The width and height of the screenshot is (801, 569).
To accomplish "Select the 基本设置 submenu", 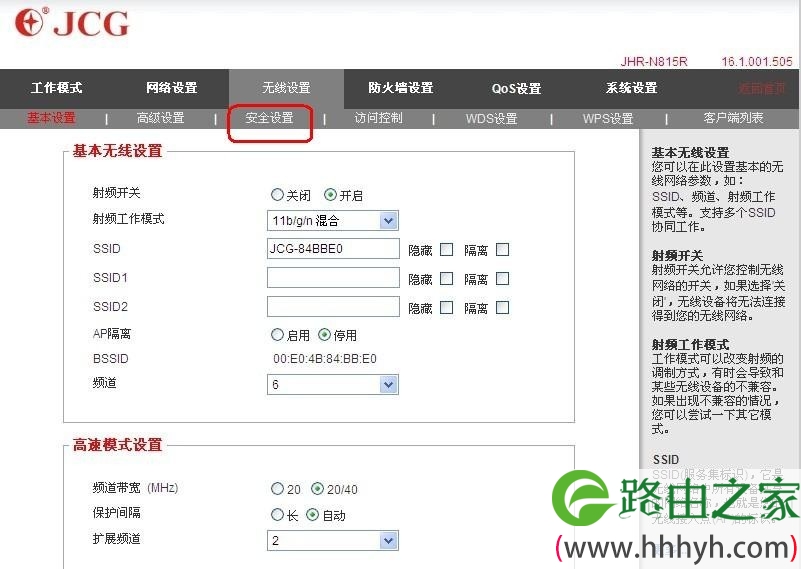I will click(x=51, y=118).
